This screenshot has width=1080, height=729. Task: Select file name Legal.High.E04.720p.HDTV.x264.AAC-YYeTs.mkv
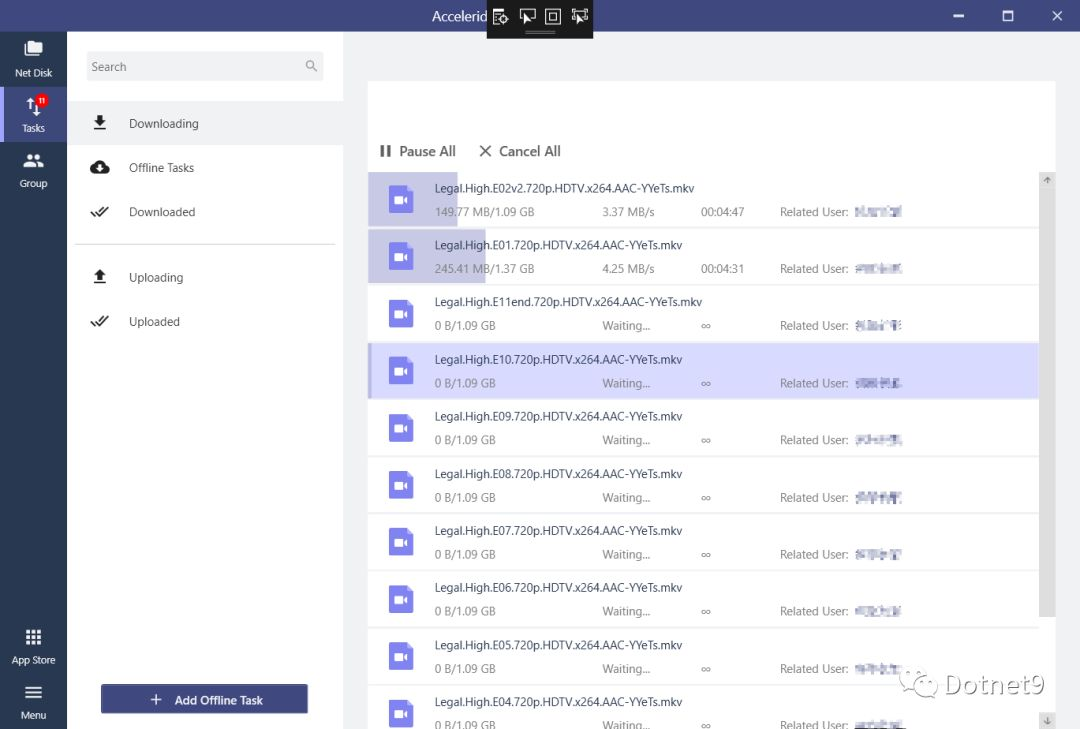558,701
